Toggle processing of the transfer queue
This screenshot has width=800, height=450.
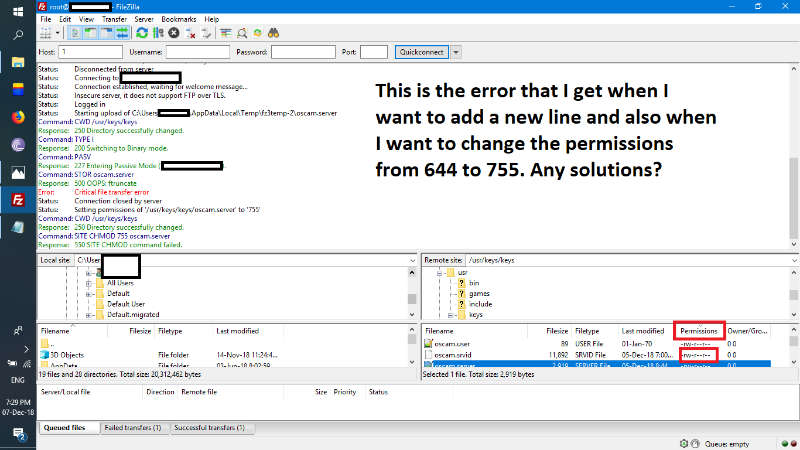tap(158, 33)
